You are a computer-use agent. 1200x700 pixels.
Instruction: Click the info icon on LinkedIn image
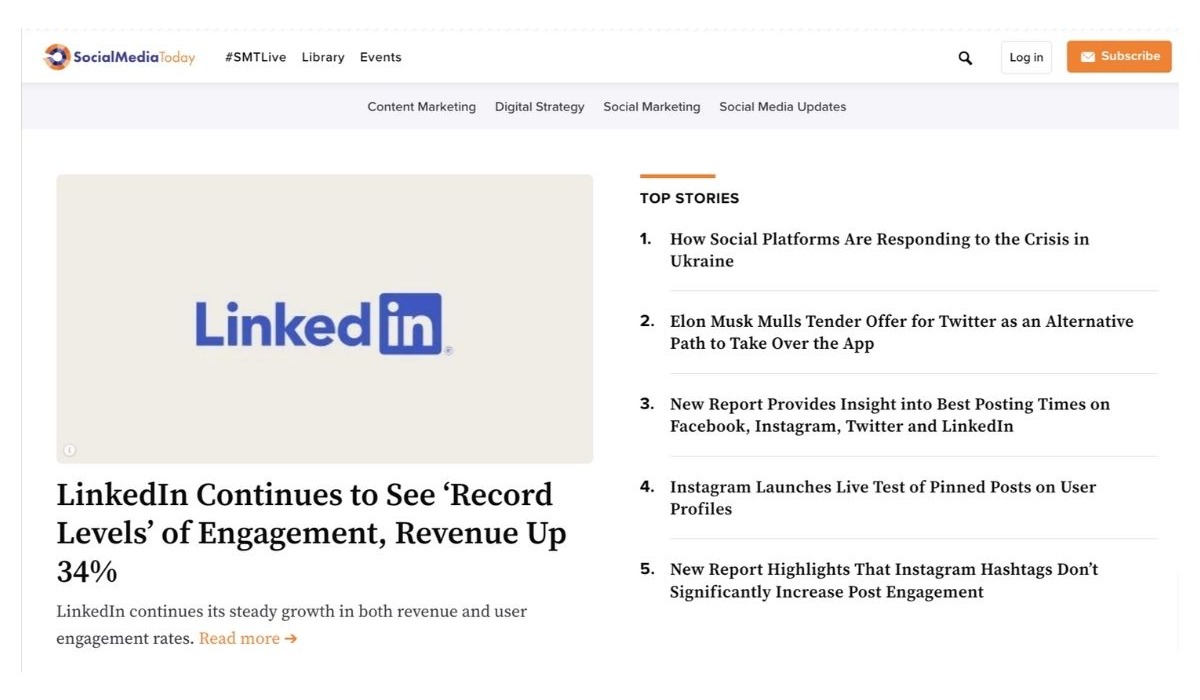tap(69, 450)
